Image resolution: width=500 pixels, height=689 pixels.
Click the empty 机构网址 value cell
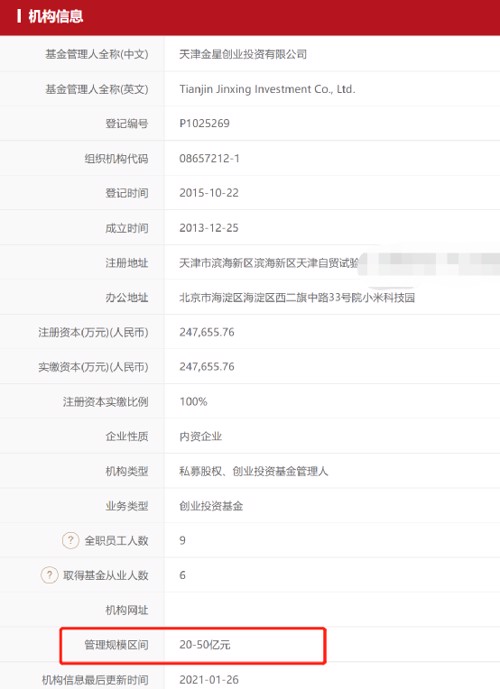click(332, 610)
